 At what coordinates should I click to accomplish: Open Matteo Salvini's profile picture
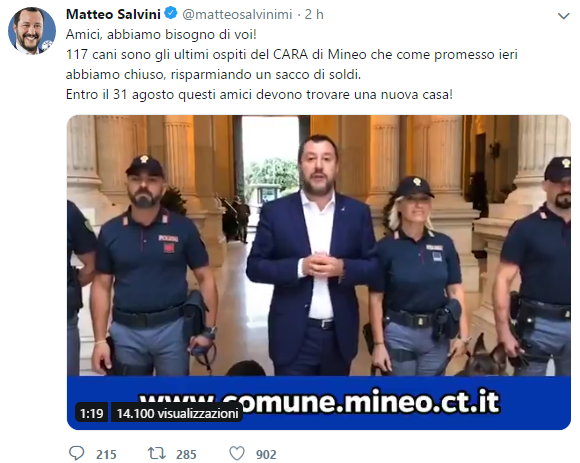(32, 31)
